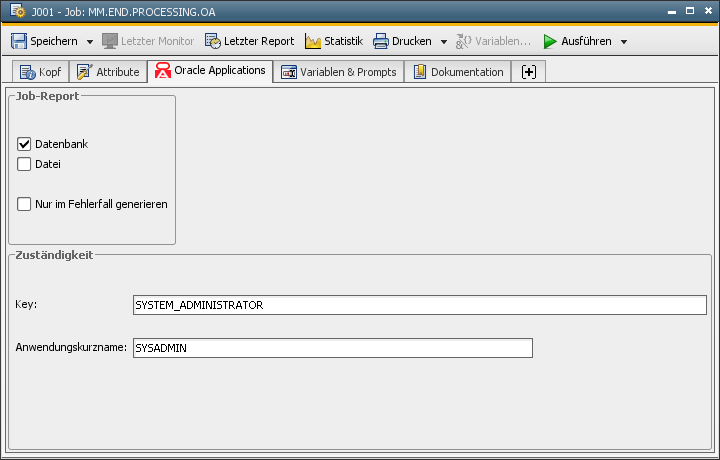Click the Speichern floppy disk icon
The height and width of the screenshot is (460, 720).
click(x=19, y=41)
